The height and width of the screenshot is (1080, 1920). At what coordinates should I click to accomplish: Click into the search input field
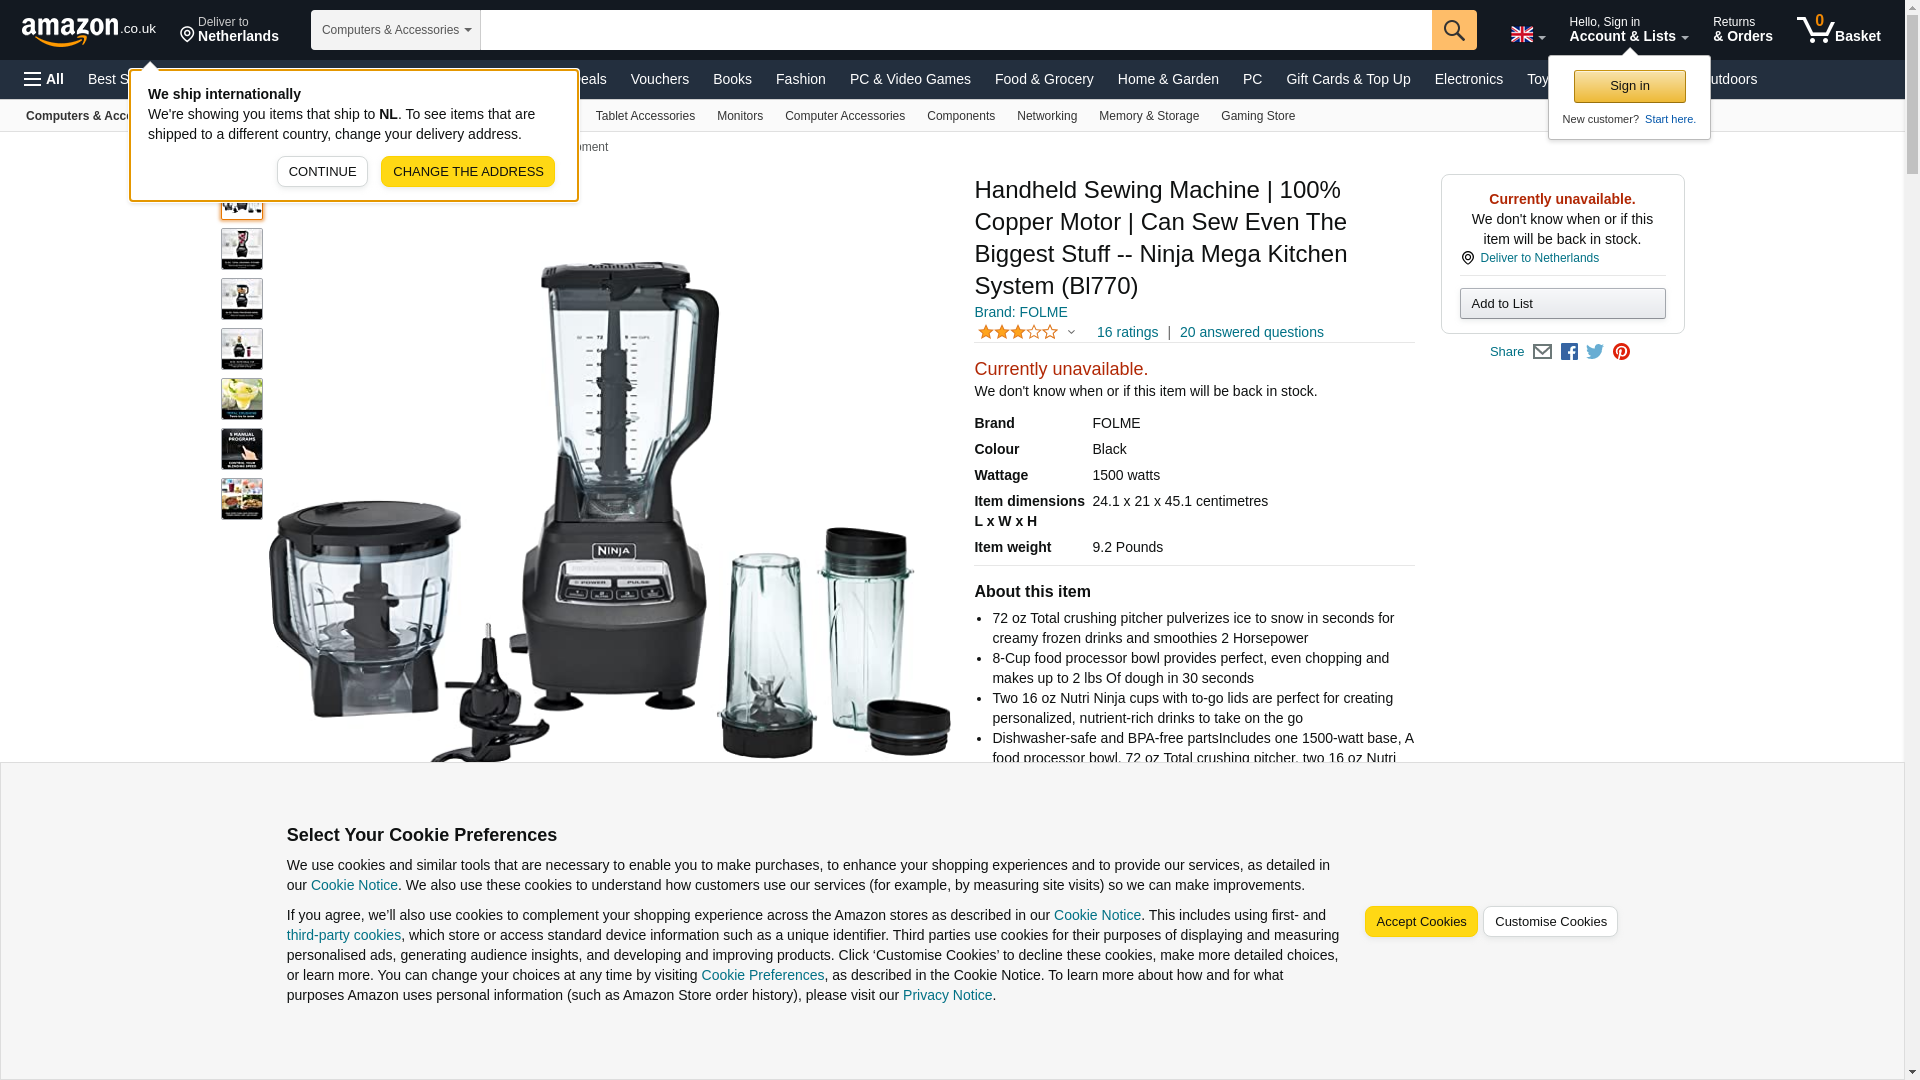[956, 30]
